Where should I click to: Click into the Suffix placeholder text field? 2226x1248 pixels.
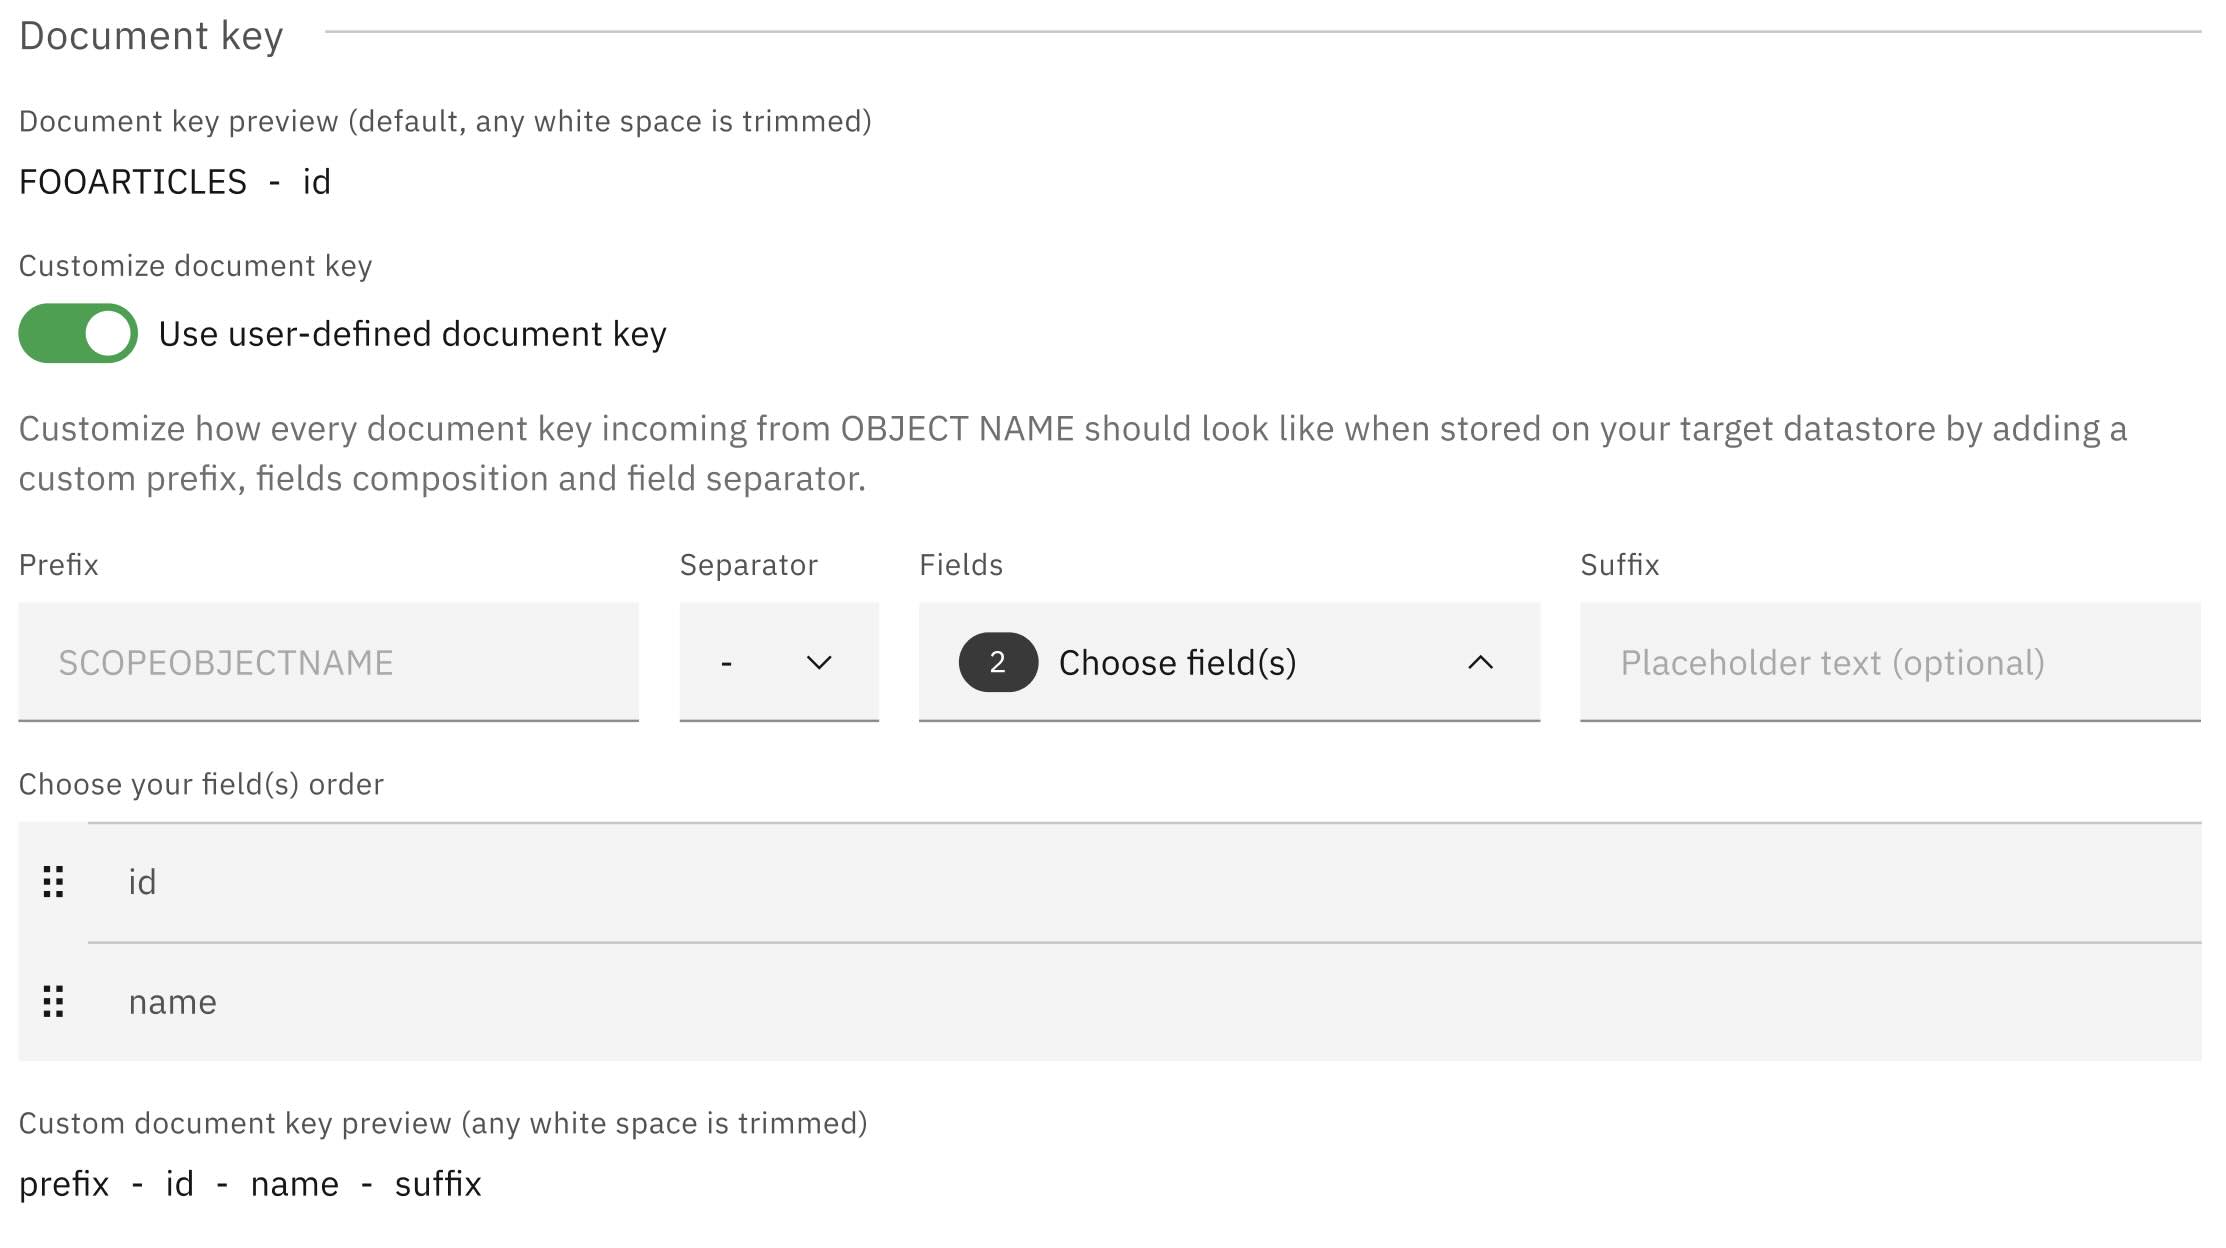(x=1890, y=662)
